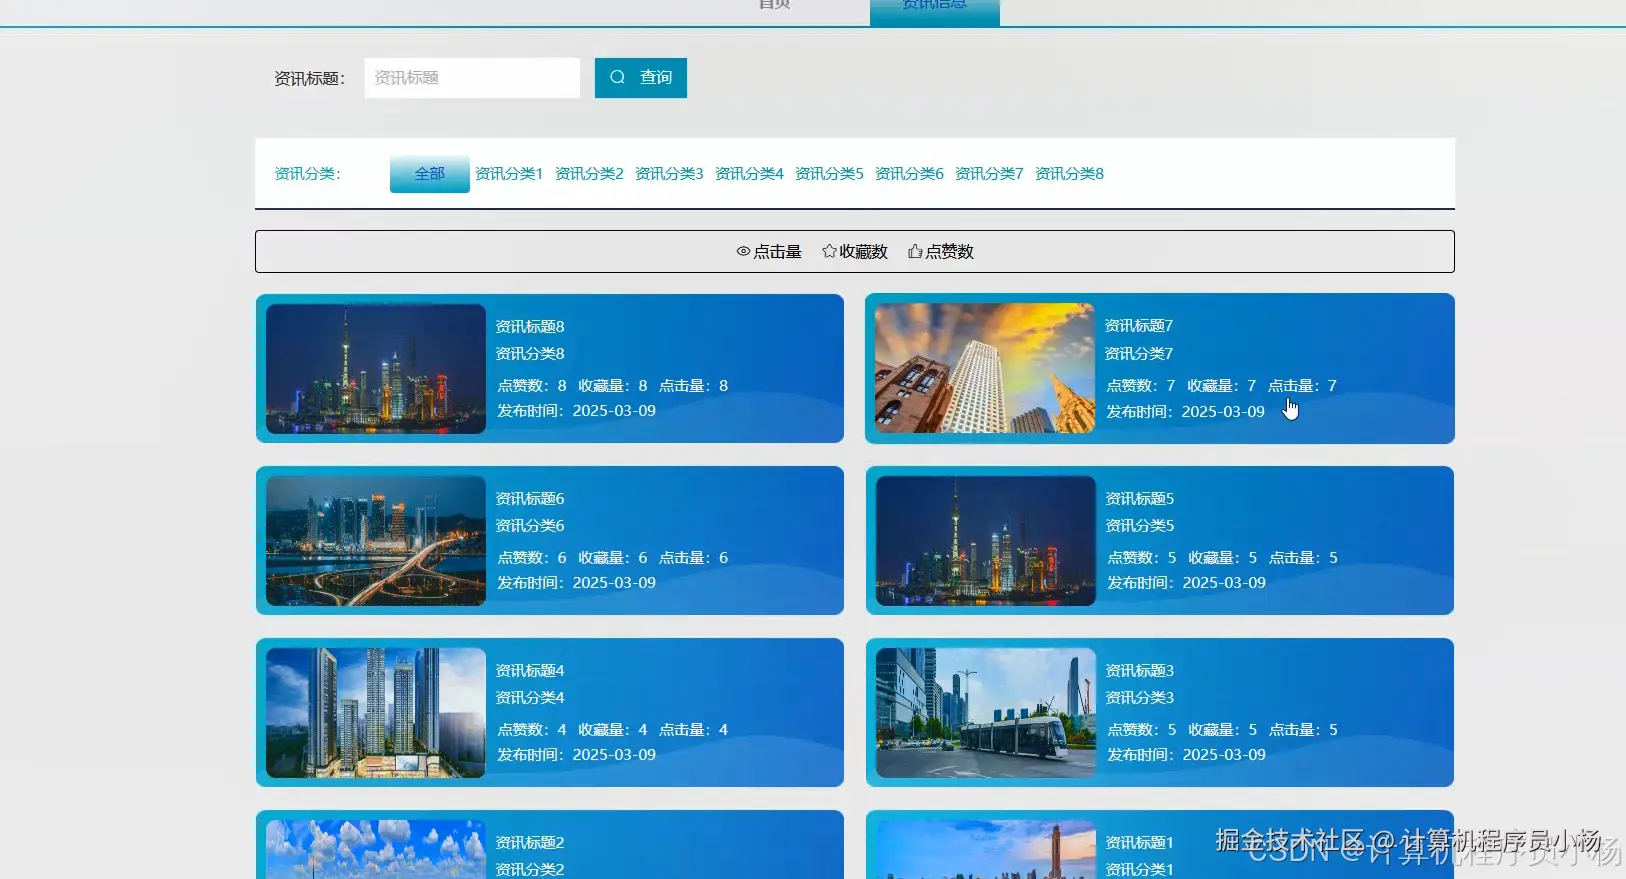Open the 资讯标题8 thumbnail image
1626x879 pixels.
click(376, 369)
